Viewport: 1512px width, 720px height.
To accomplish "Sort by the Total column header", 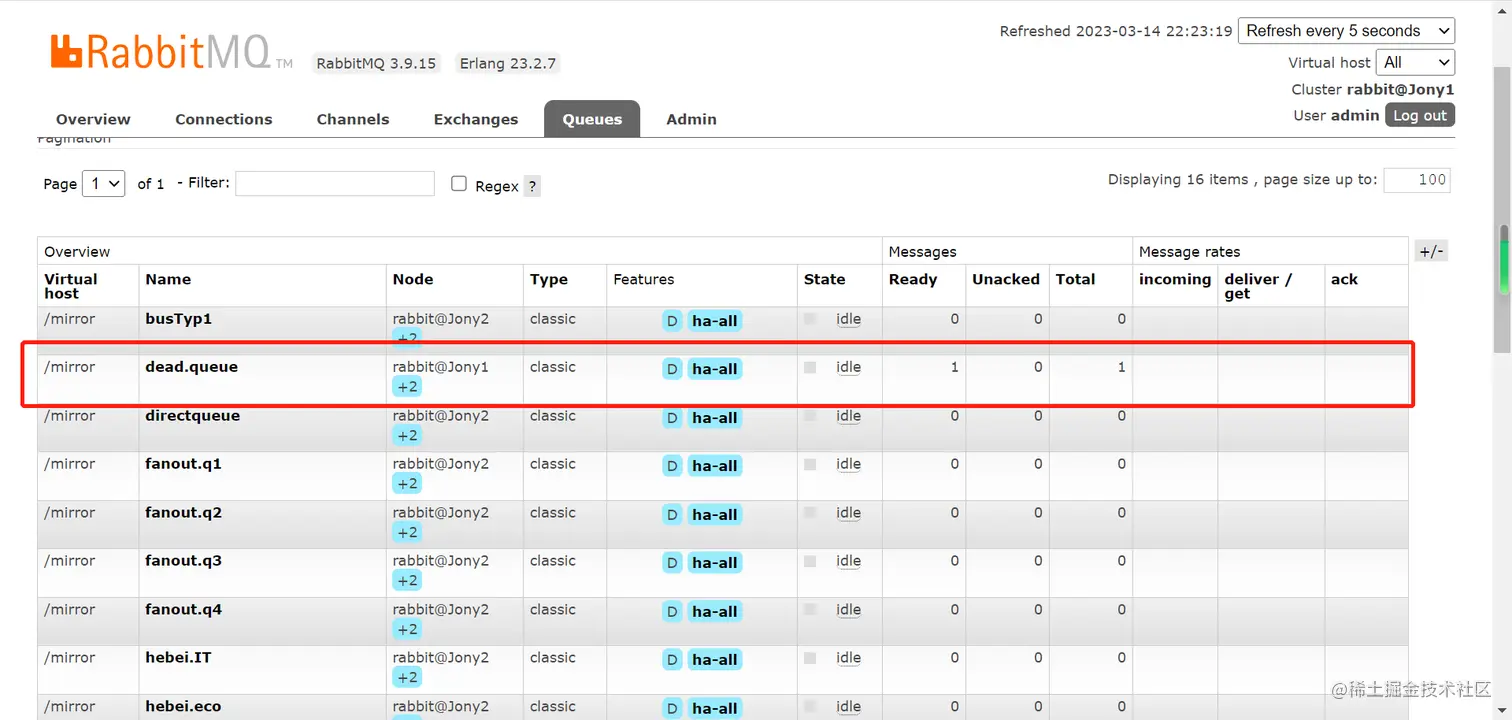I will [x=1076, y=280].
